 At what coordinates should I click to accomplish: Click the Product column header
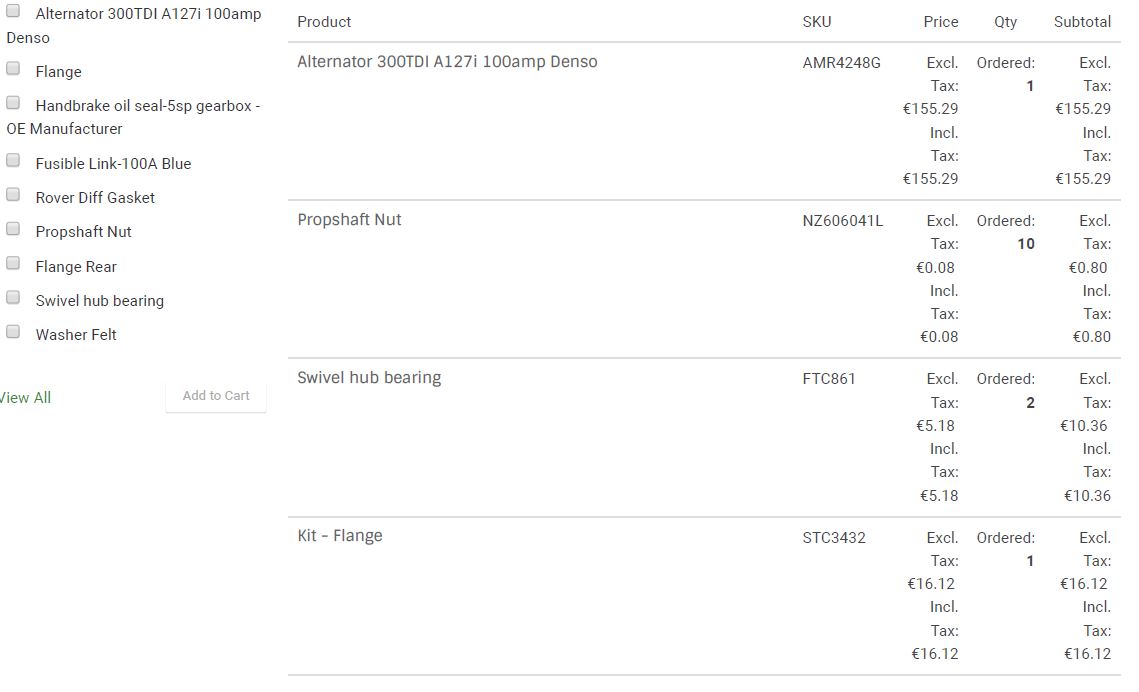(x=324, y=22)
